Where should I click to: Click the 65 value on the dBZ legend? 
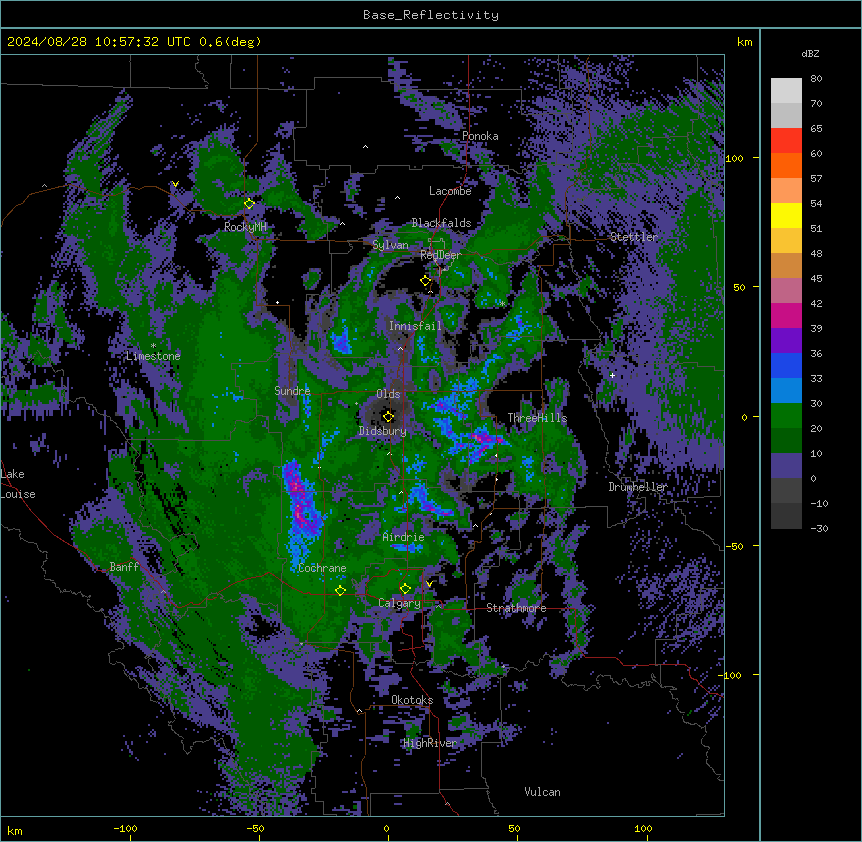pyautogui.click(x=816, y=129)
